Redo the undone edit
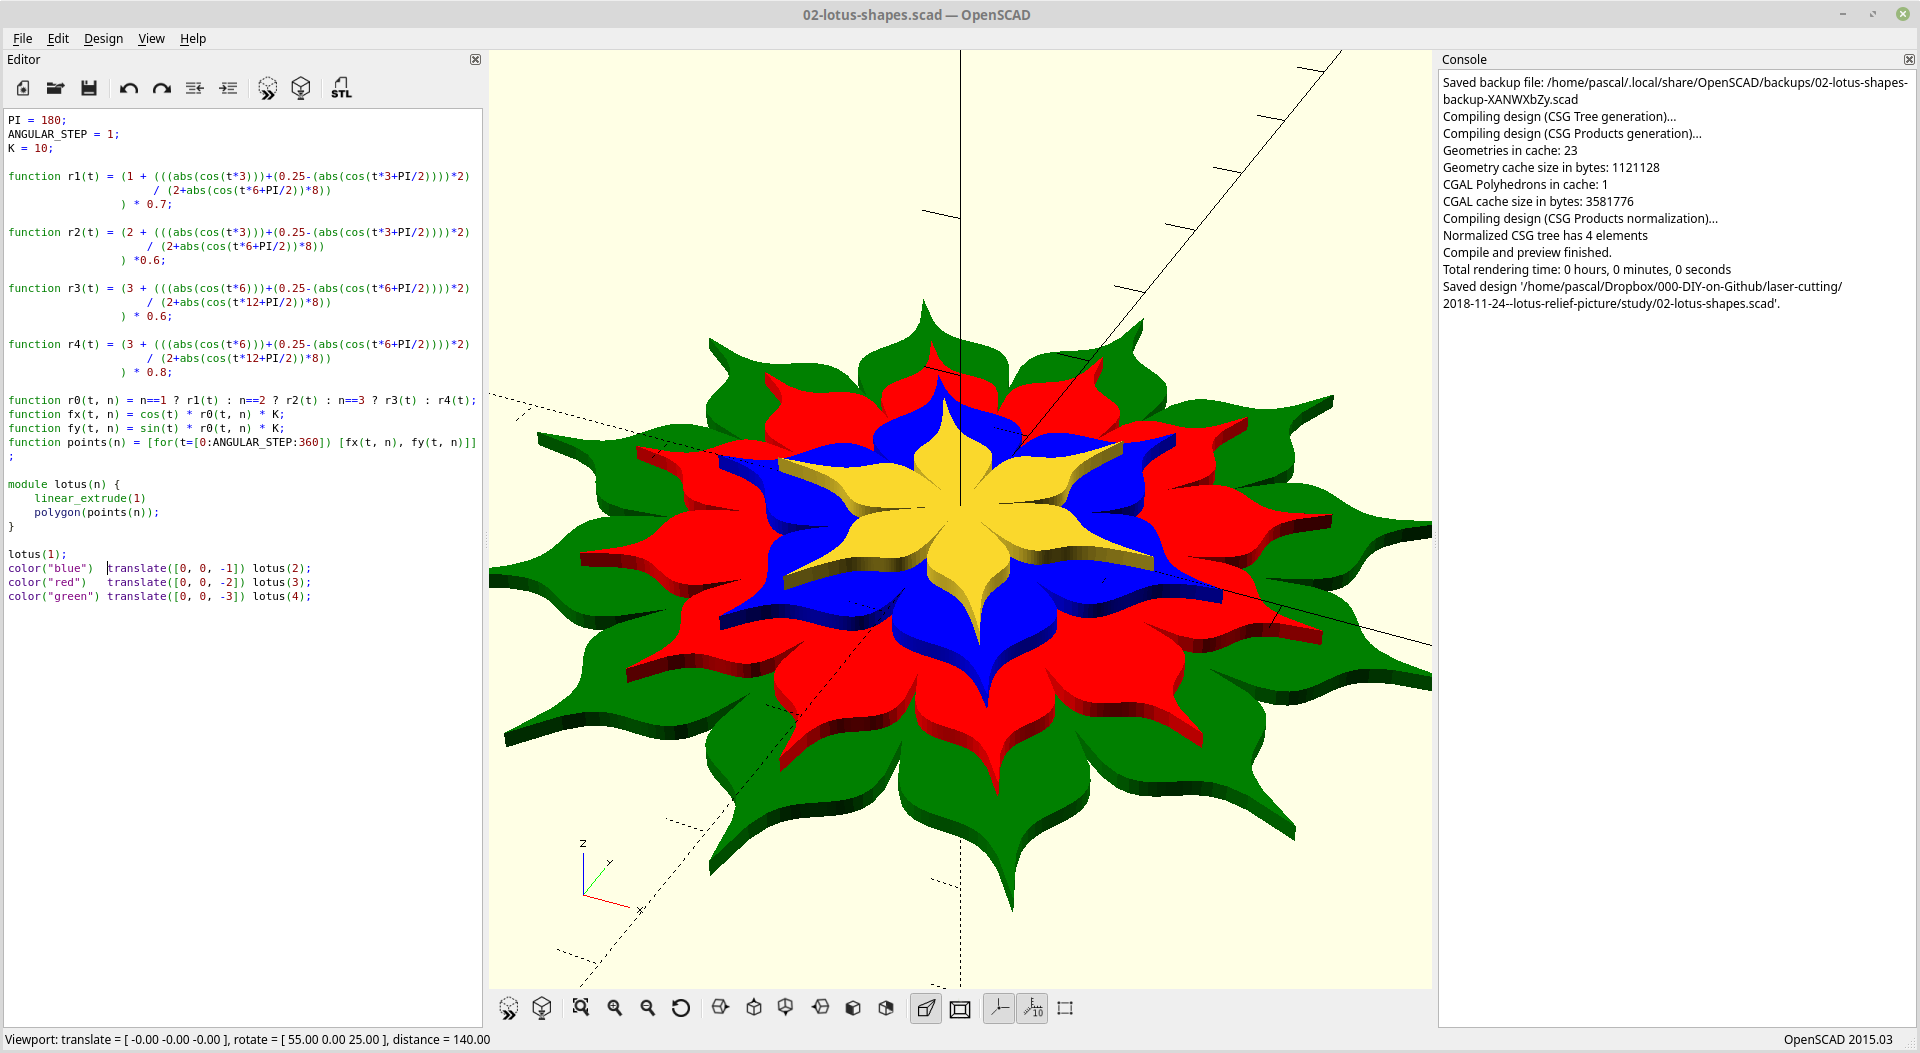 [x=161, y=88]
